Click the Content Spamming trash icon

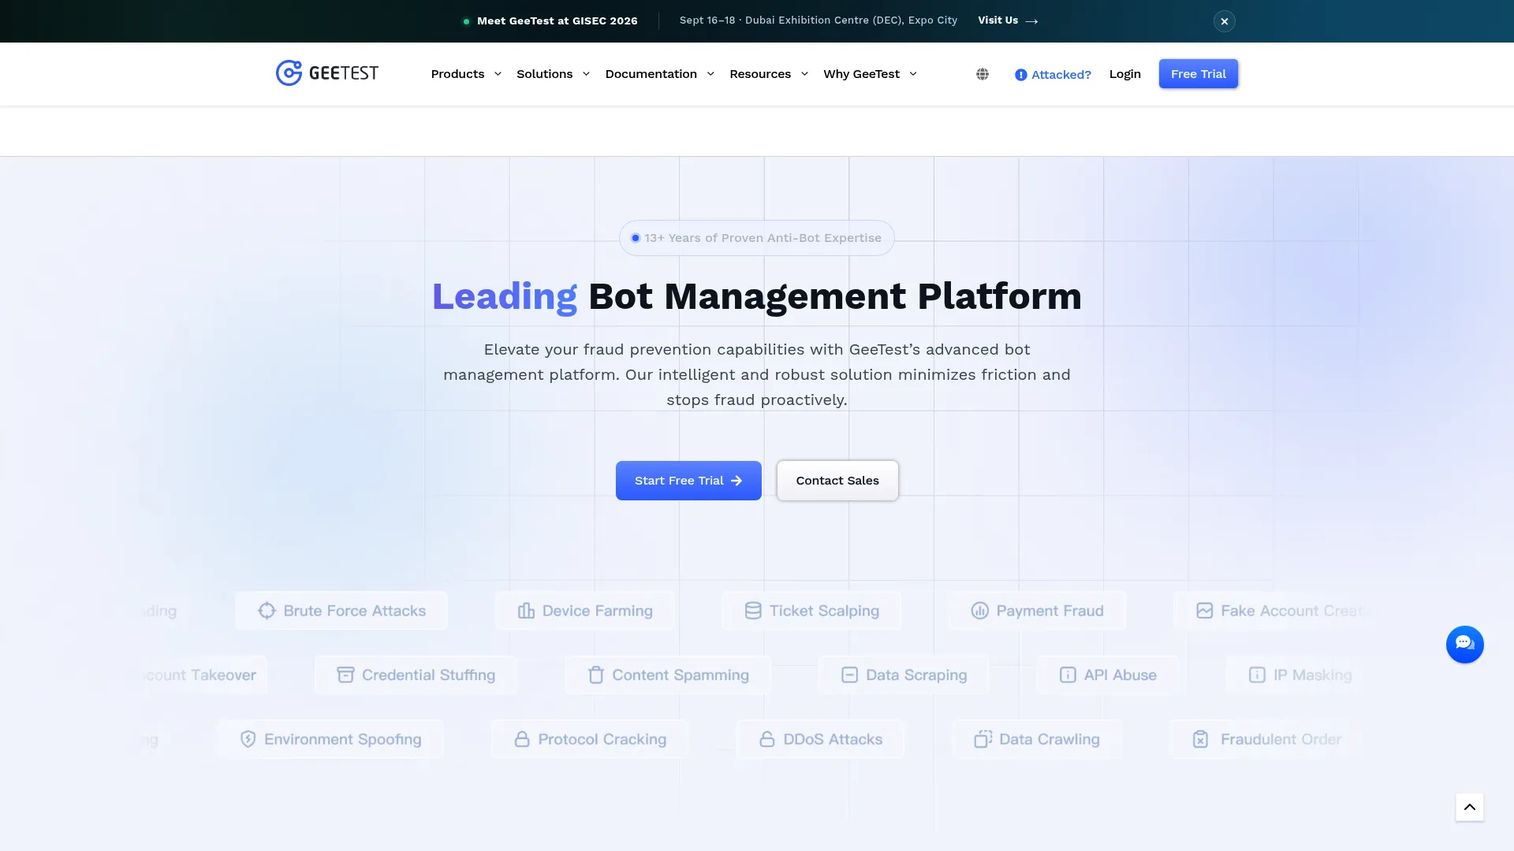click(x=596, y=675)
